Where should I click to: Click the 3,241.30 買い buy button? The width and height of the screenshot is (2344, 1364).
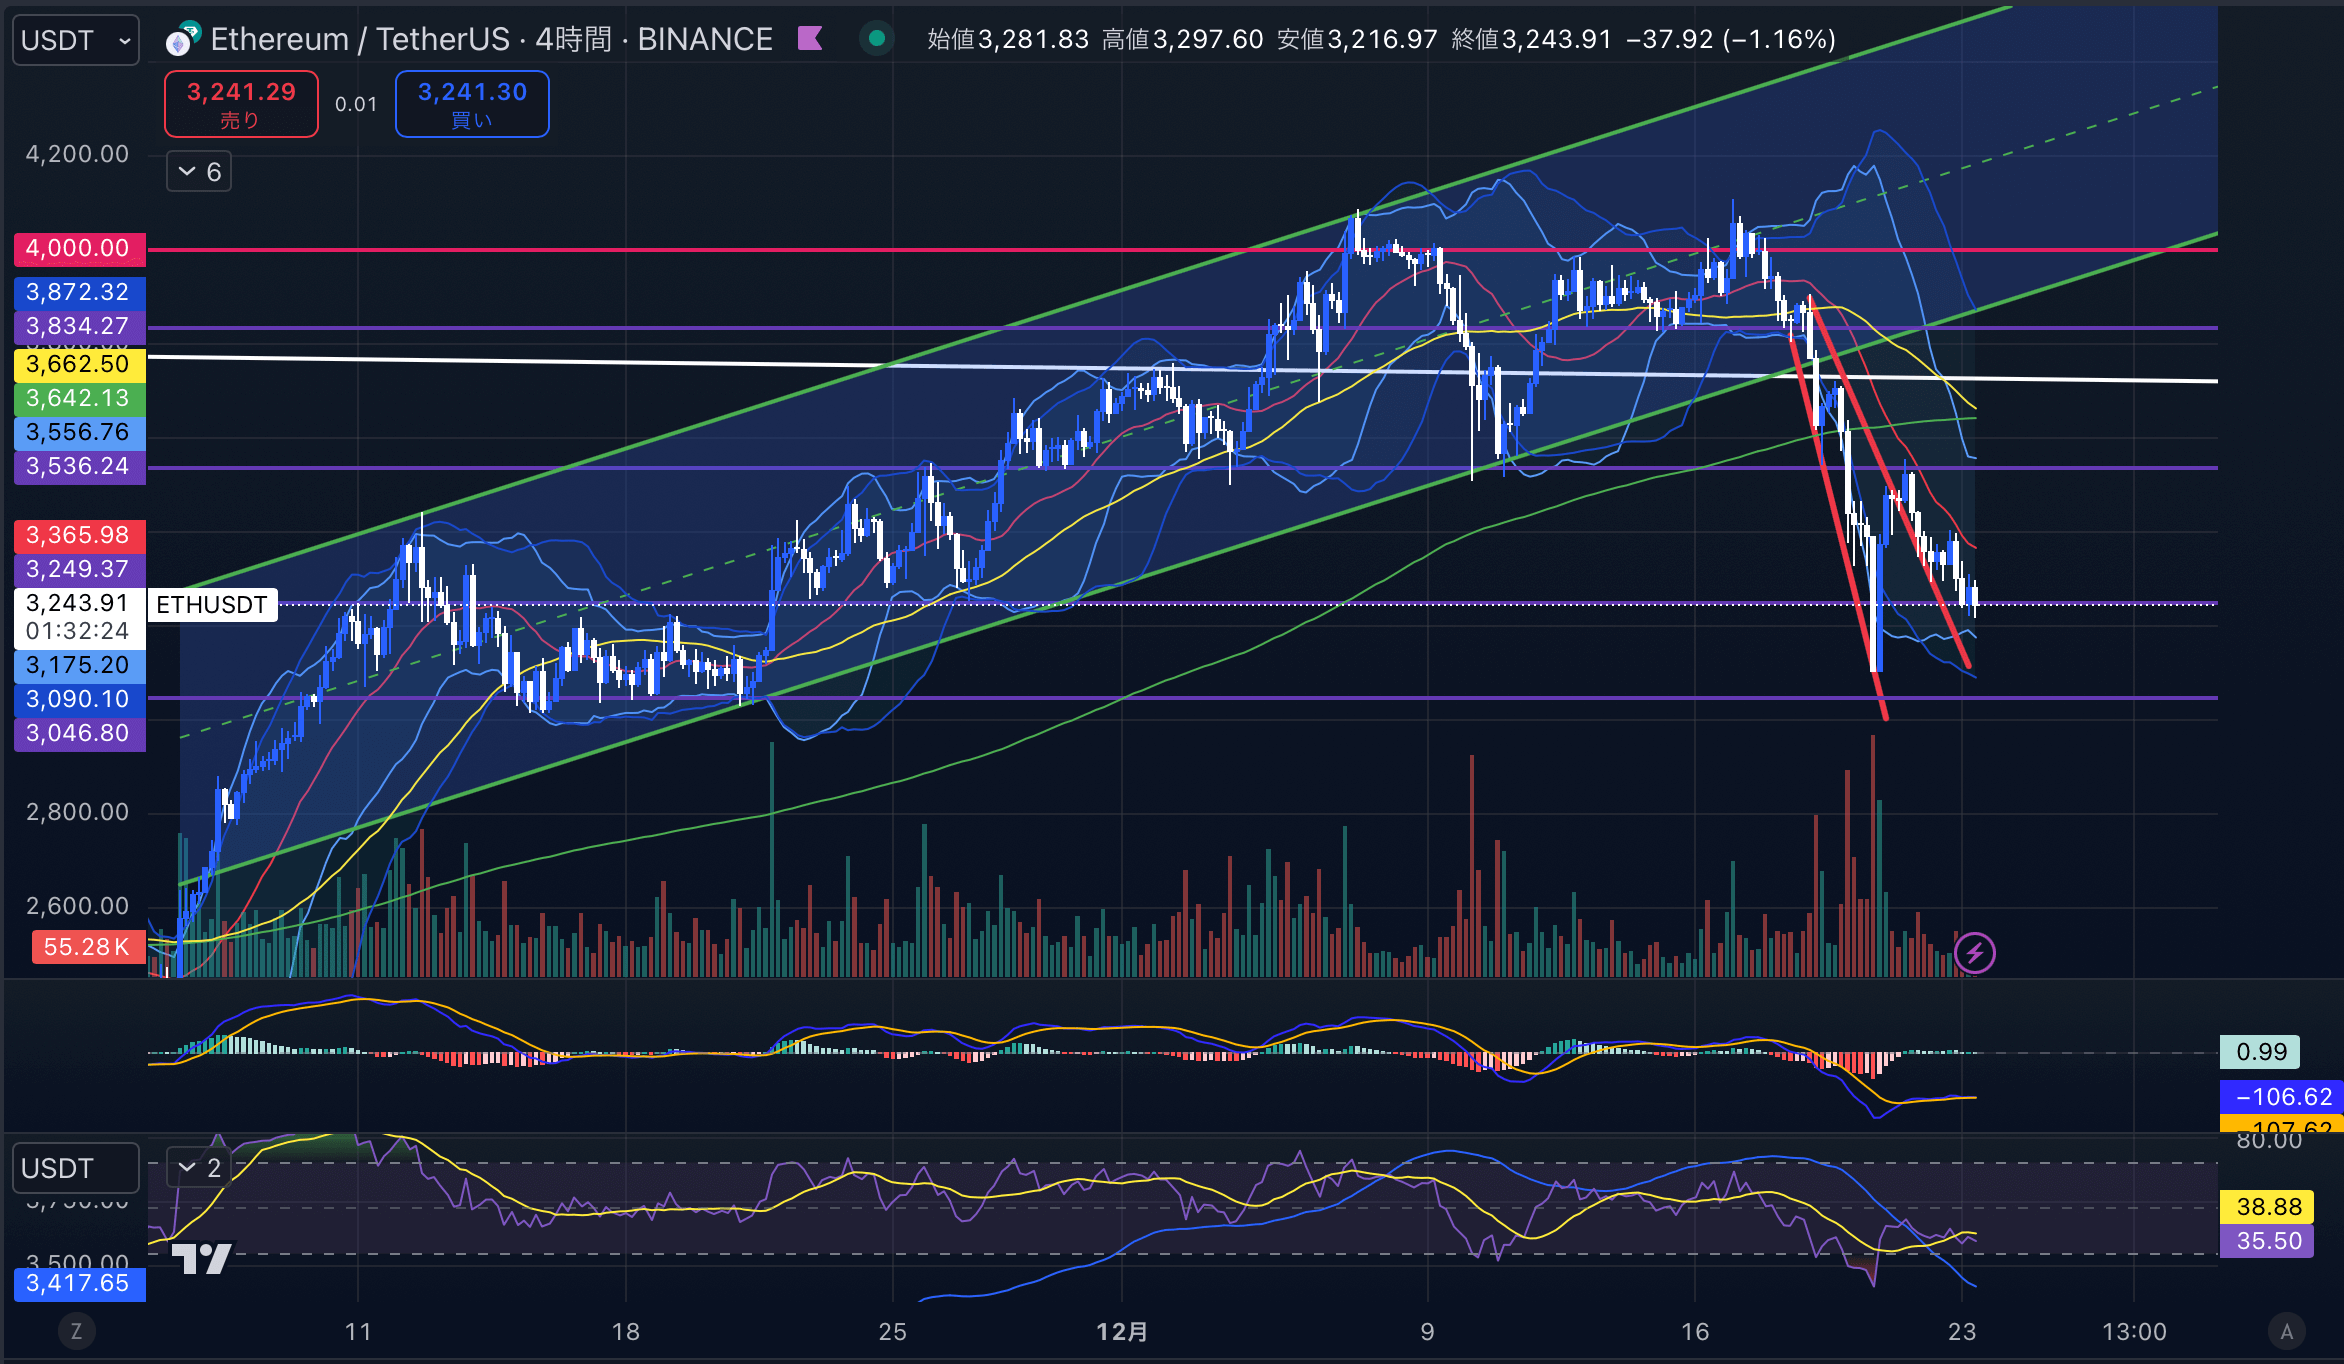[472, 104]
